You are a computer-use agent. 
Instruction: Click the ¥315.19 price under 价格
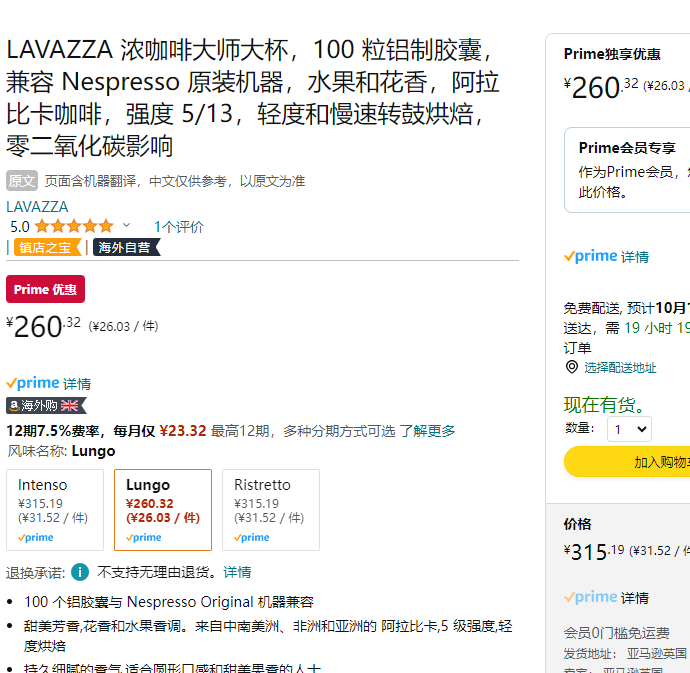[x=594, y=551]
